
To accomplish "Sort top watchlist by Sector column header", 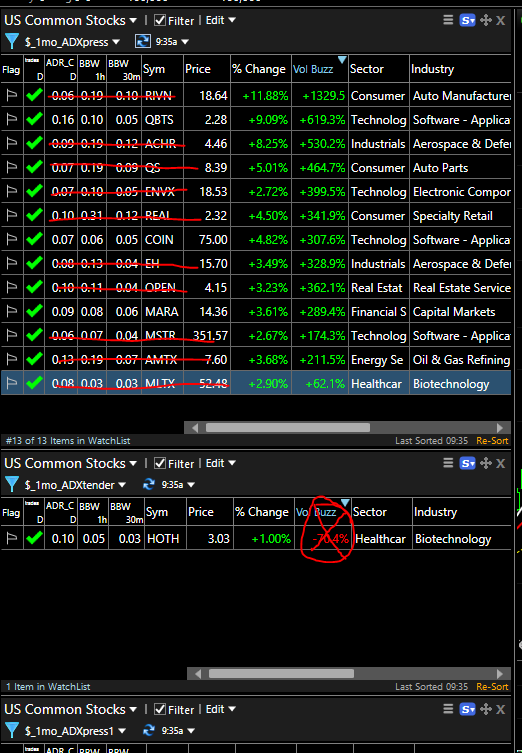I will click(379, 69).
